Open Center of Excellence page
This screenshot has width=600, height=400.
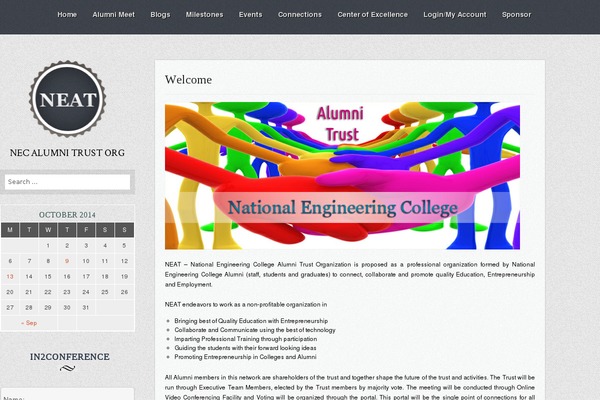click(x=372, y=15)
